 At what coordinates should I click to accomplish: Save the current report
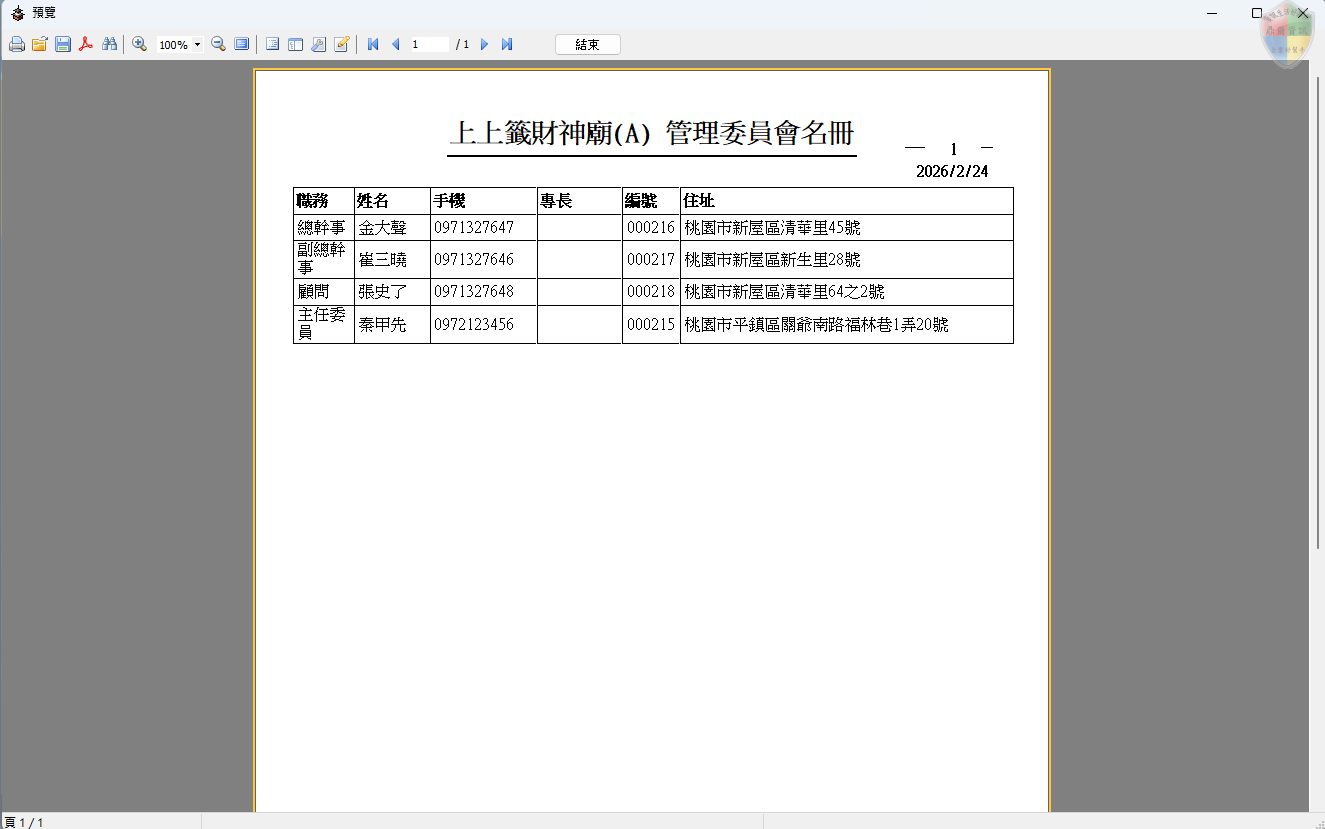pos(63,44)
